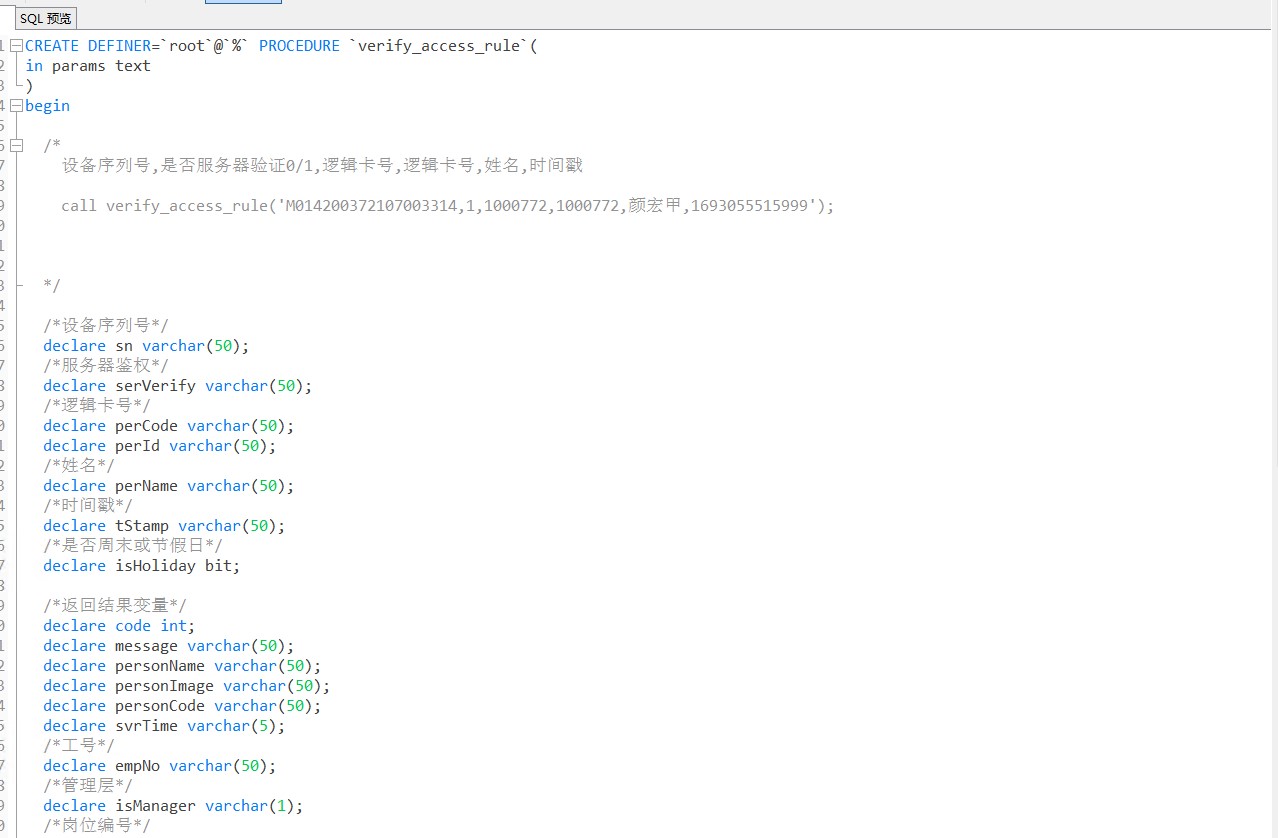Click the 'declare code int' line

pyautogui.click(x=119, y=626)
